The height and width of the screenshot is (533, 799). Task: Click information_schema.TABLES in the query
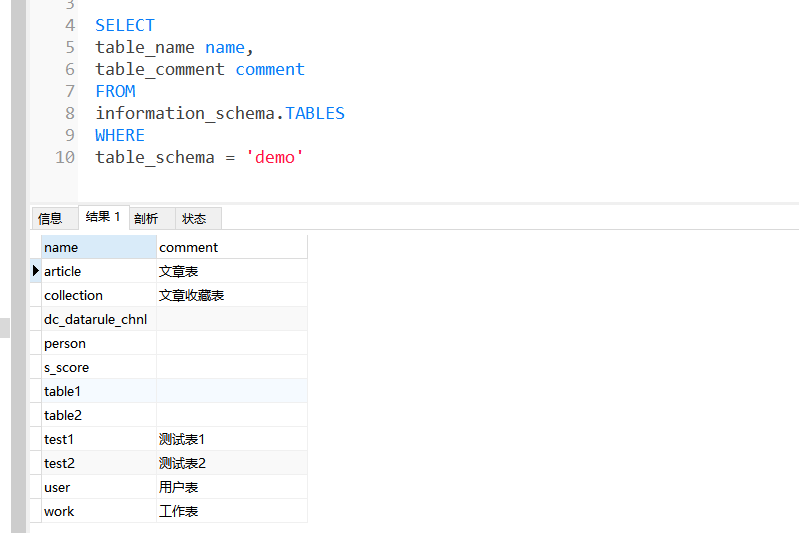[x=220, y=113]
